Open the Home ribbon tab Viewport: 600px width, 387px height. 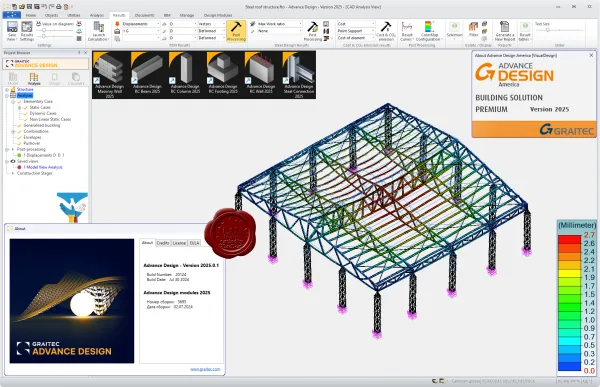coord(31,15)
